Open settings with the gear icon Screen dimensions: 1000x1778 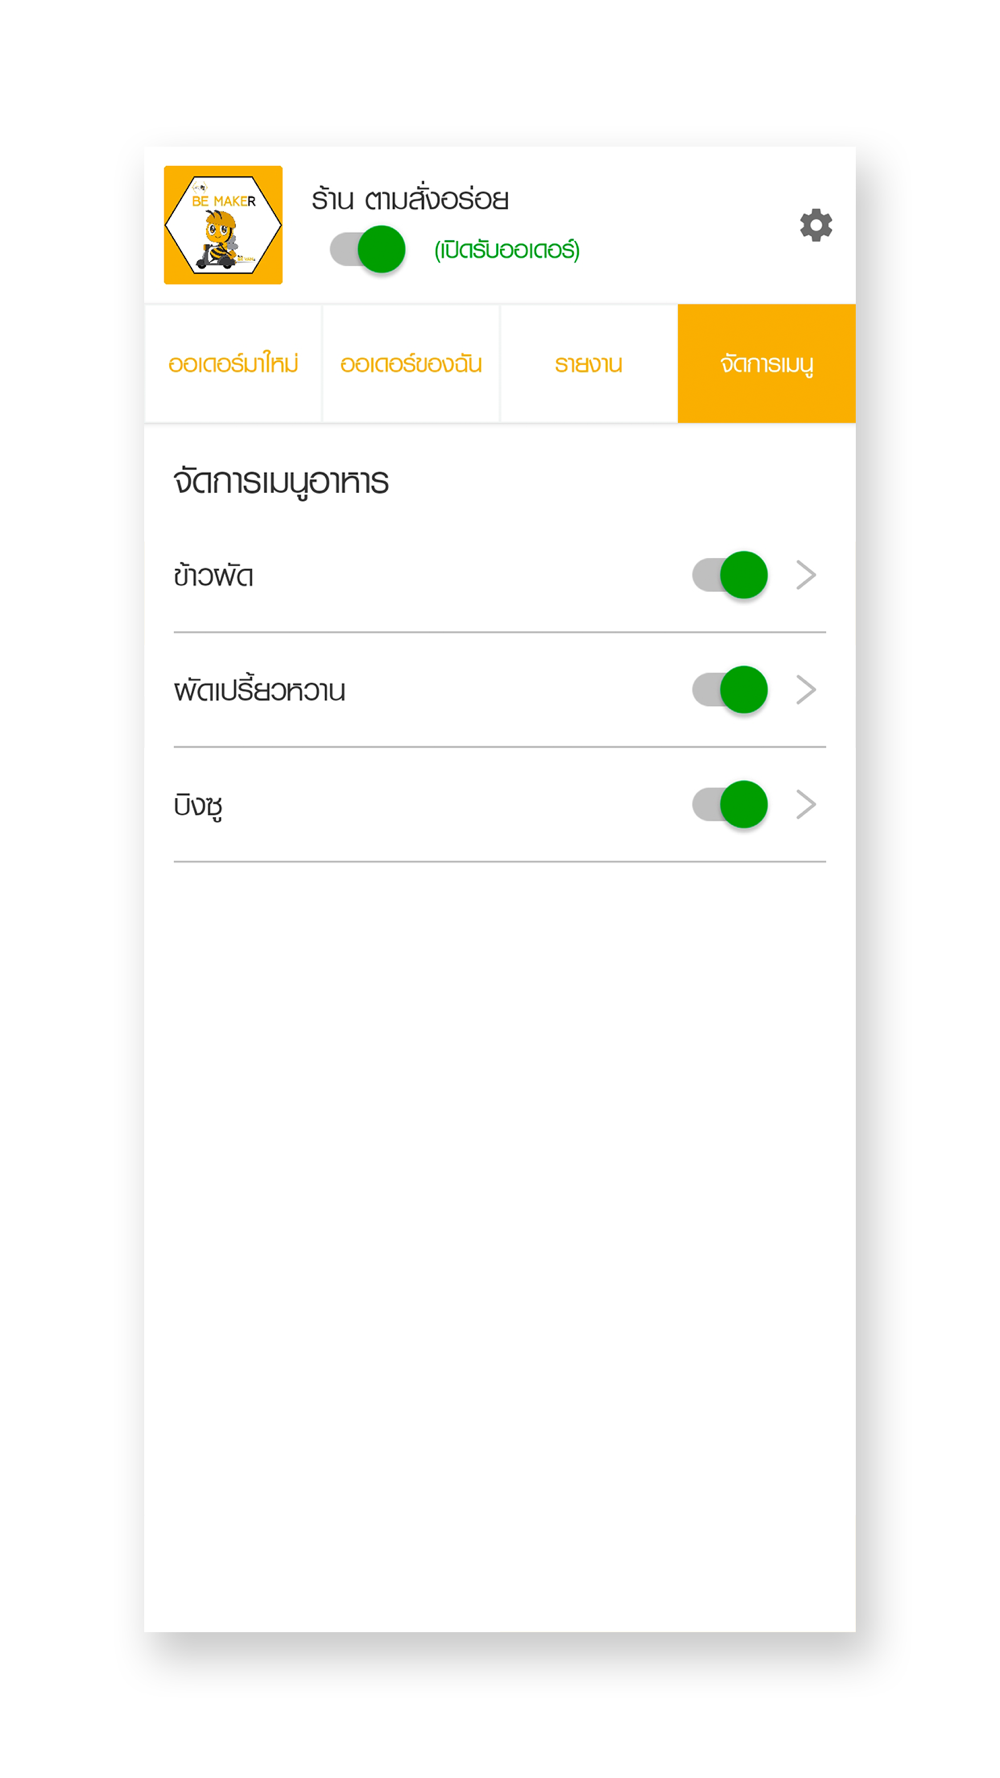pos(816,225)
